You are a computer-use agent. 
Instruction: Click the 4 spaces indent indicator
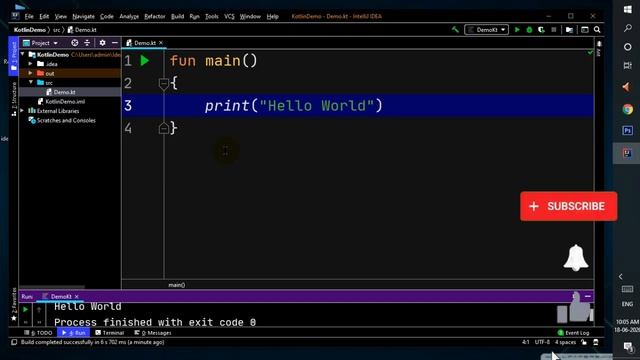click(x=565, y=342)
